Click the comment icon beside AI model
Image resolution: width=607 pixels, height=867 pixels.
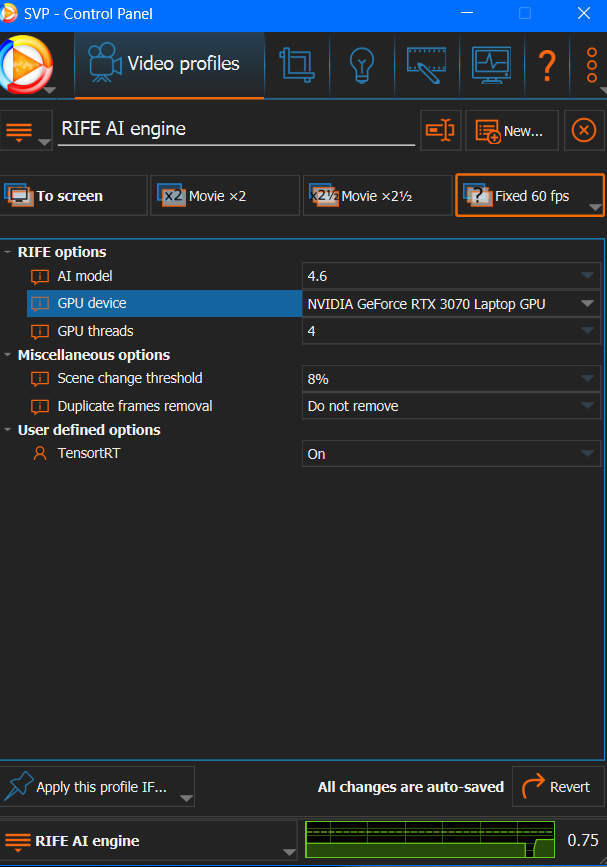(x=40, y=277)
